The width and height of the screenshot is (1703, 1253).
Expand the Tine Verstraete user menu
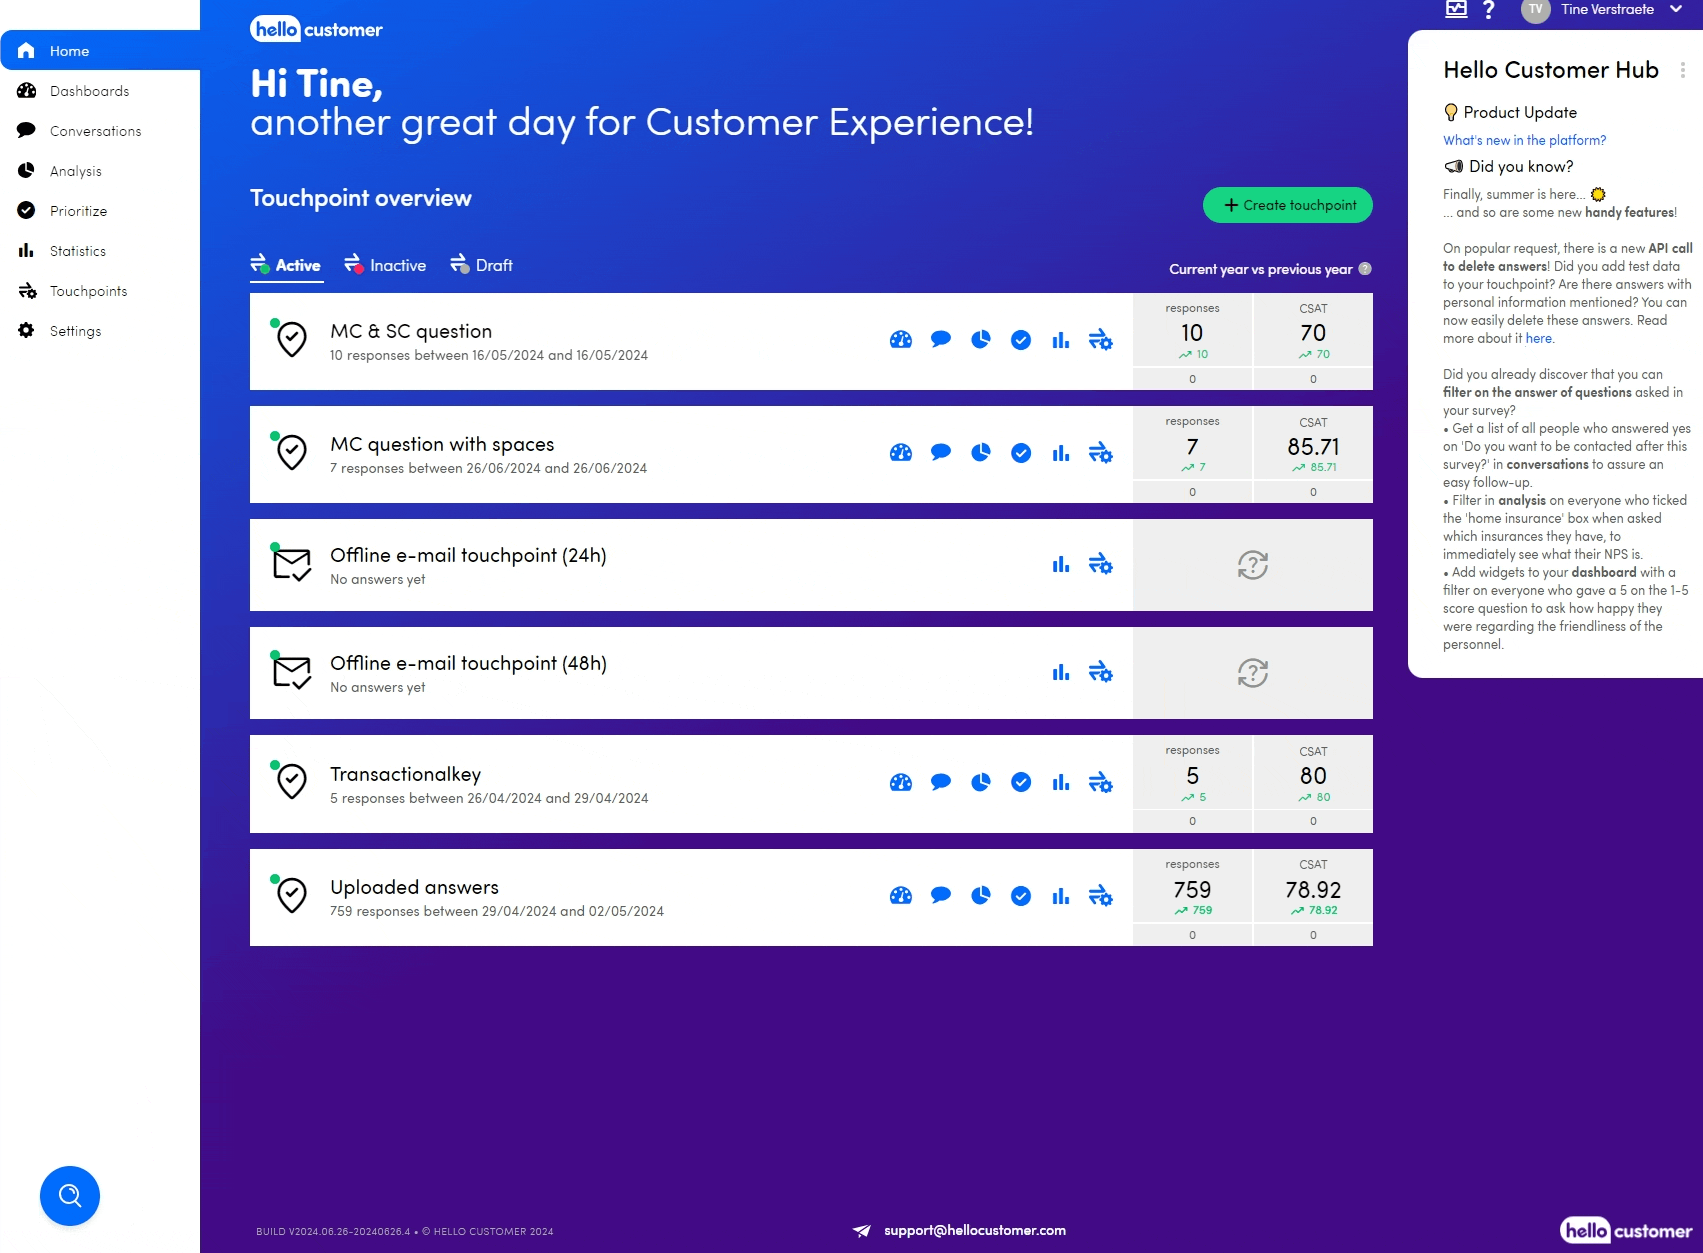[1676, 10]
